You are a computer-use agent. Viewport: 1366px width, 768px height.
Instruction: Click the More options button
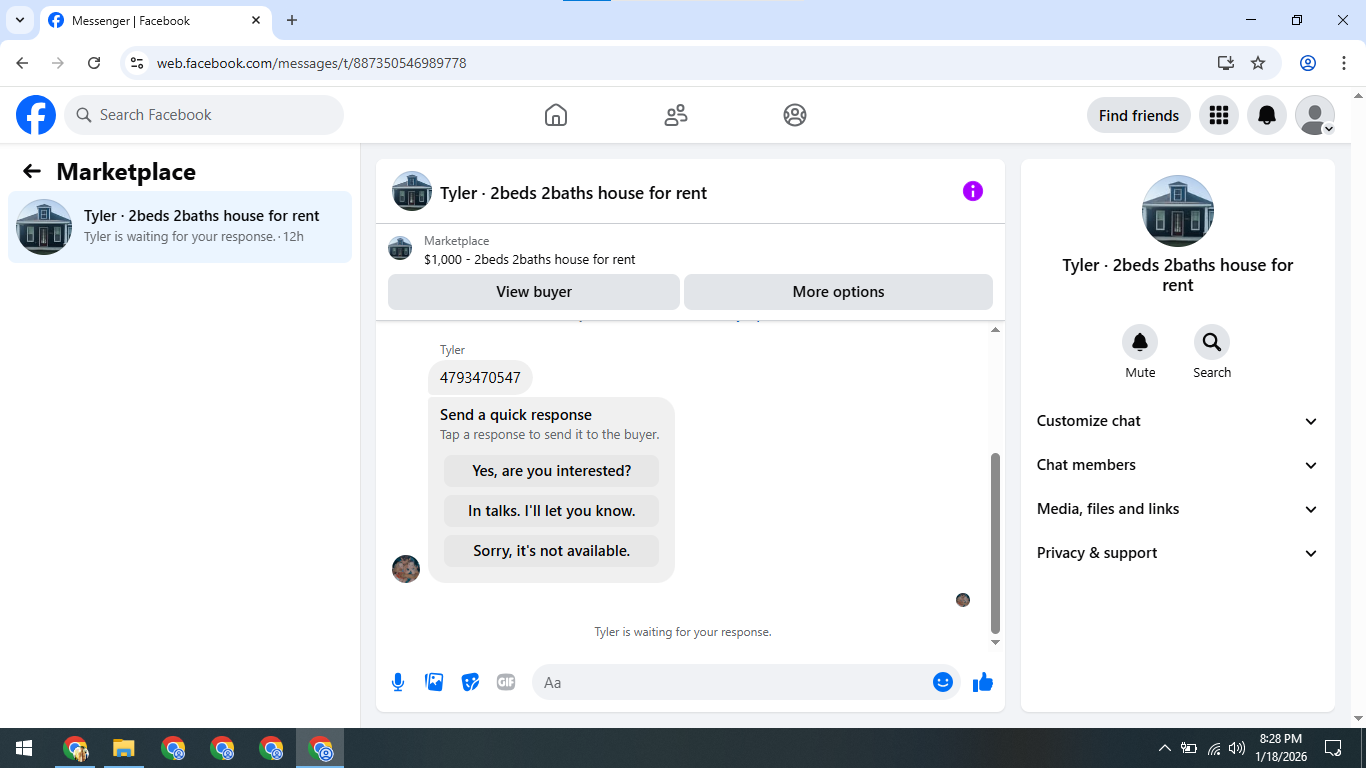(838, 292)
